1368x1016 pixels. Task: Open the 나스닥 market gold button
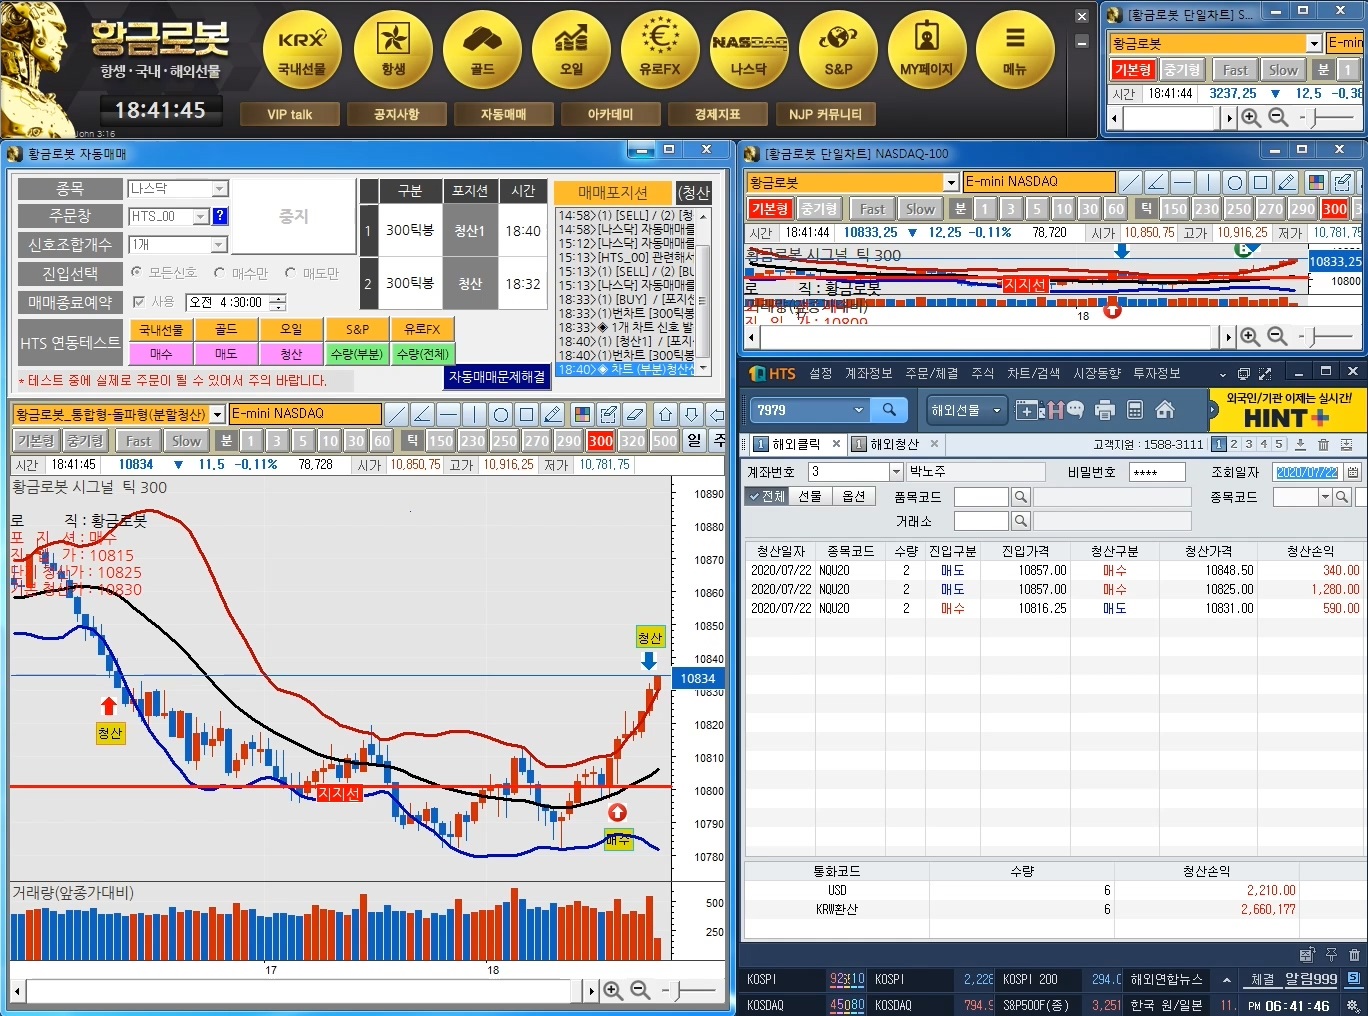click(x=749, y=50)
